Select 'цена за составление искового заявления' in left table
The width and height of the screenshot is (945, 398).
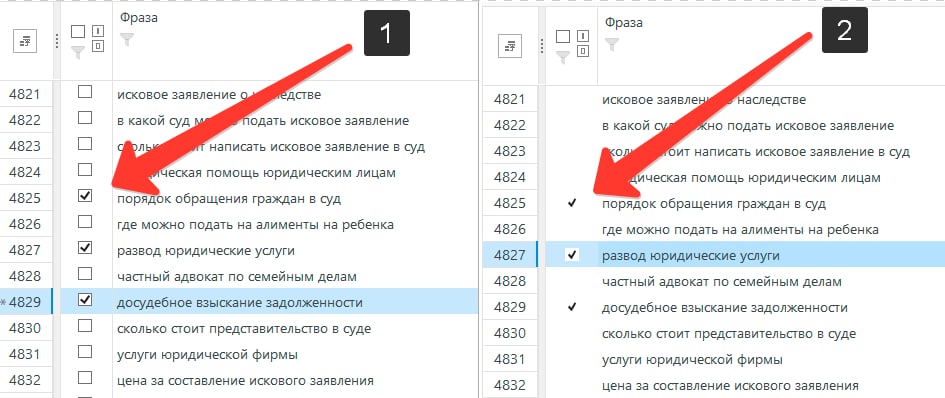245,381
